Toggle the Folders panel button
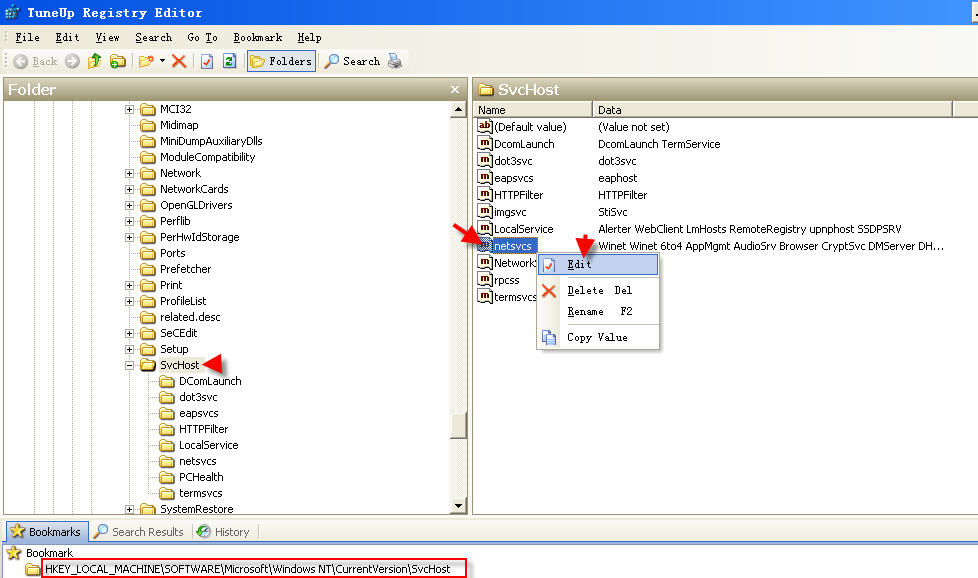The image size is (978, 578). click(x=281, y=61)
